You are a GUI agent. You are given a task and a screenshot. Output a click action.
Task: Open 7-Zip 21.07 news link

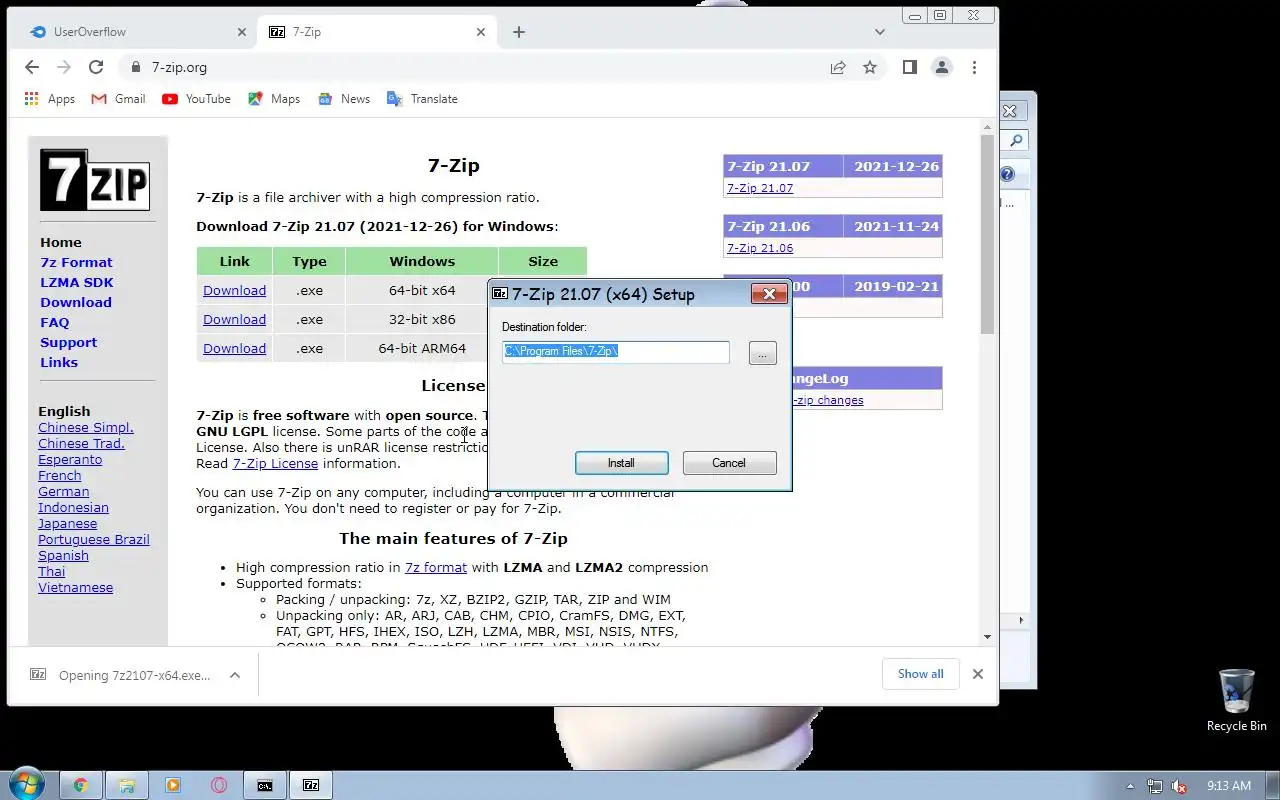tap(760, 188)
